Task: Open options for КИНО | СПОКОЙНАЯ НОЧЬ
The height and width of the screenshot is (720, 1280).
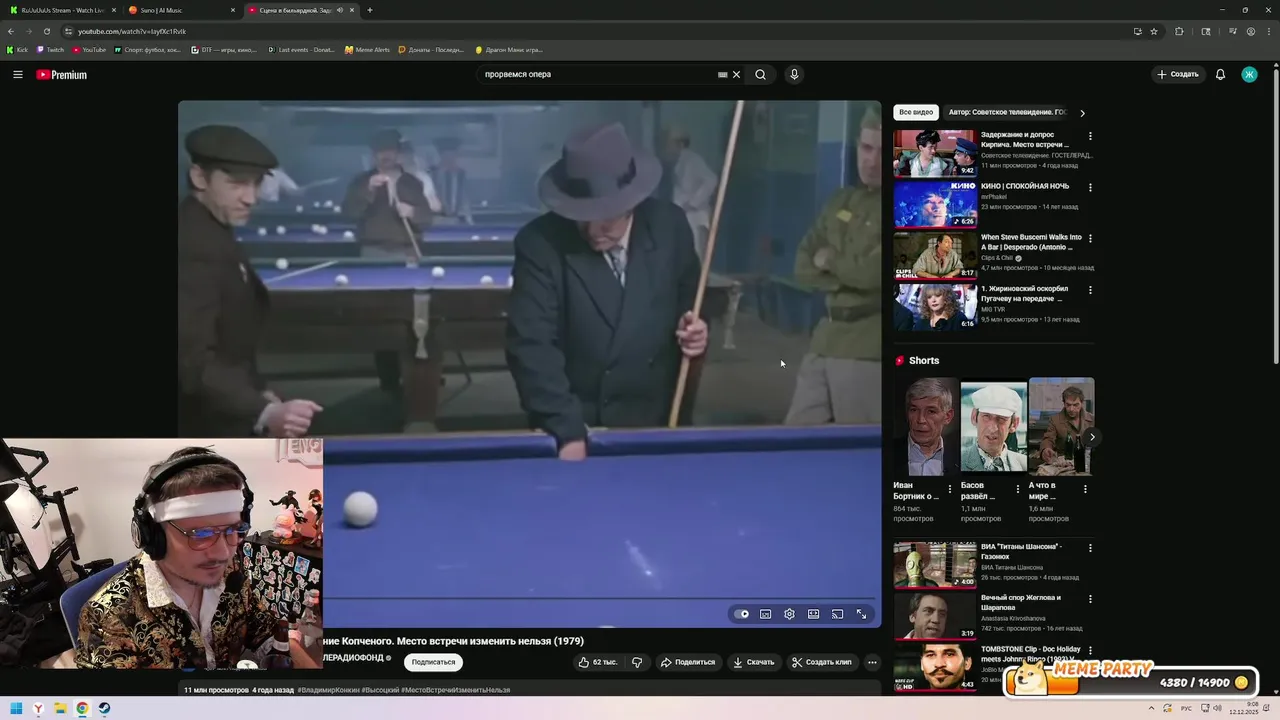Action: (x=1090, y=187)
